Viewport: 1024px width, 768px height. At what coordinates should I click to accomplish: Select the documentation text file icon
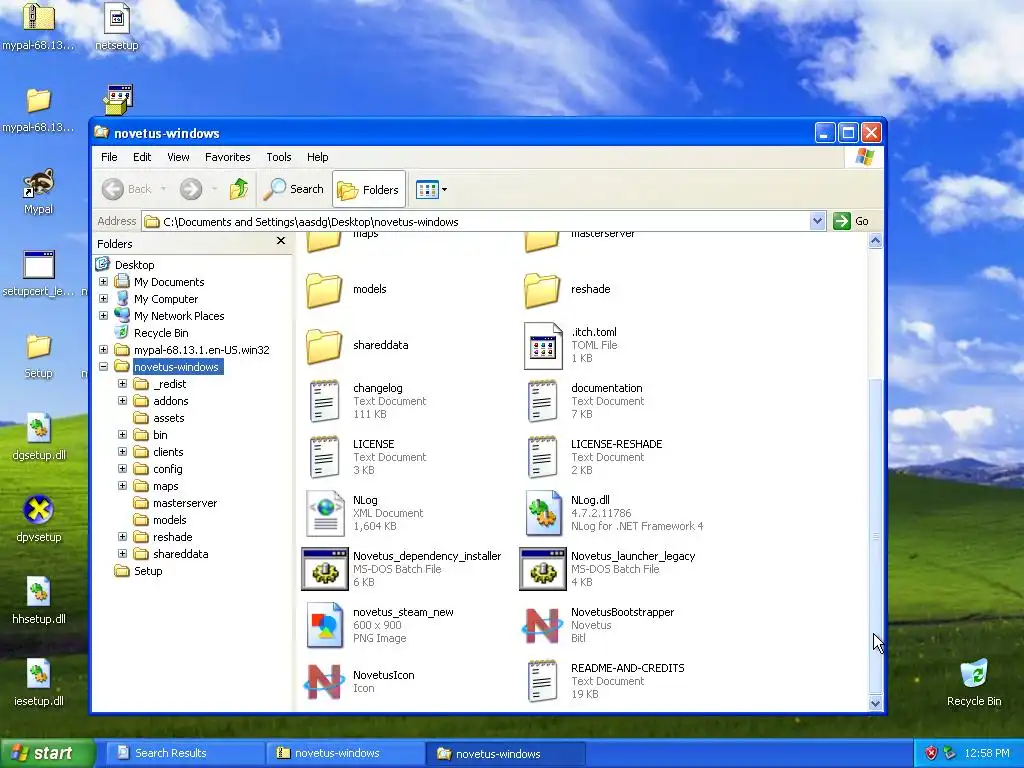coord(542,401)
